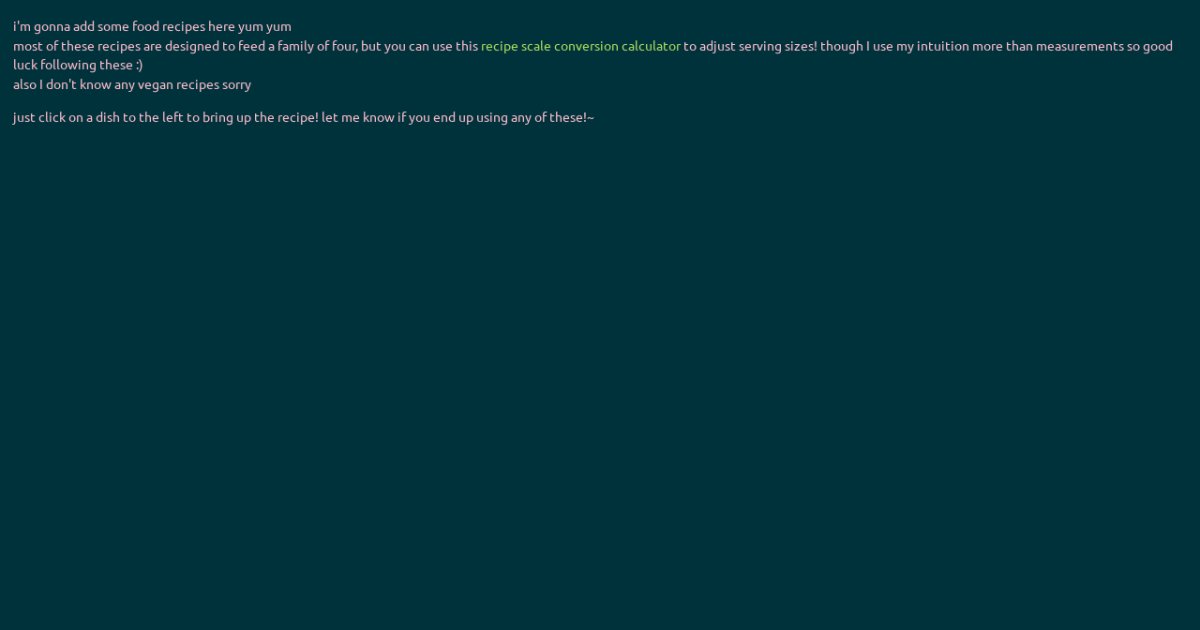1200x630 pixels.
Task: Open the recipe scale conversion calculator link
Action: (x=580, y=46)
